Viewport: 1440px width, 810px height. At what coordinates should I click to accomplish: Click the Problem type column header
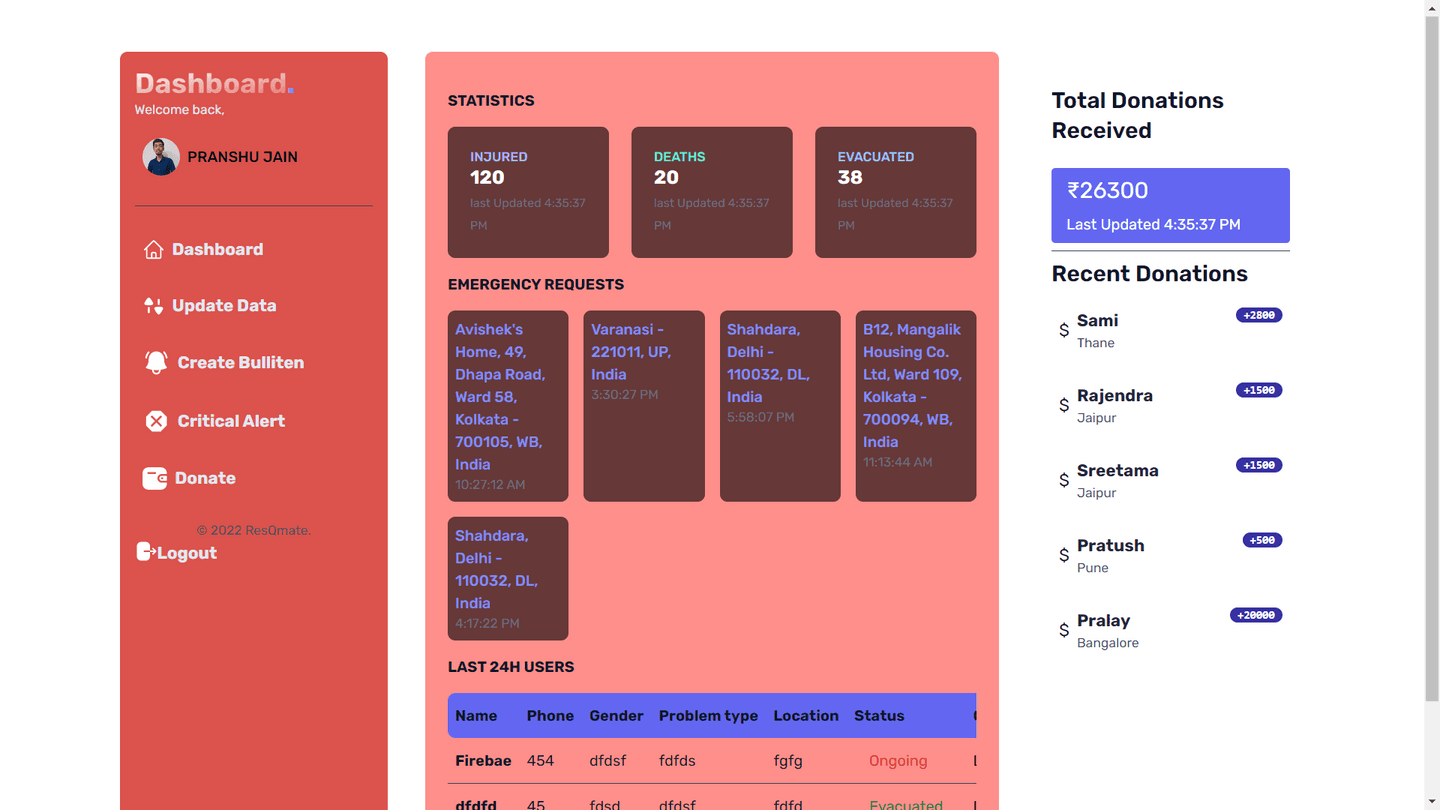coord(708,716)
